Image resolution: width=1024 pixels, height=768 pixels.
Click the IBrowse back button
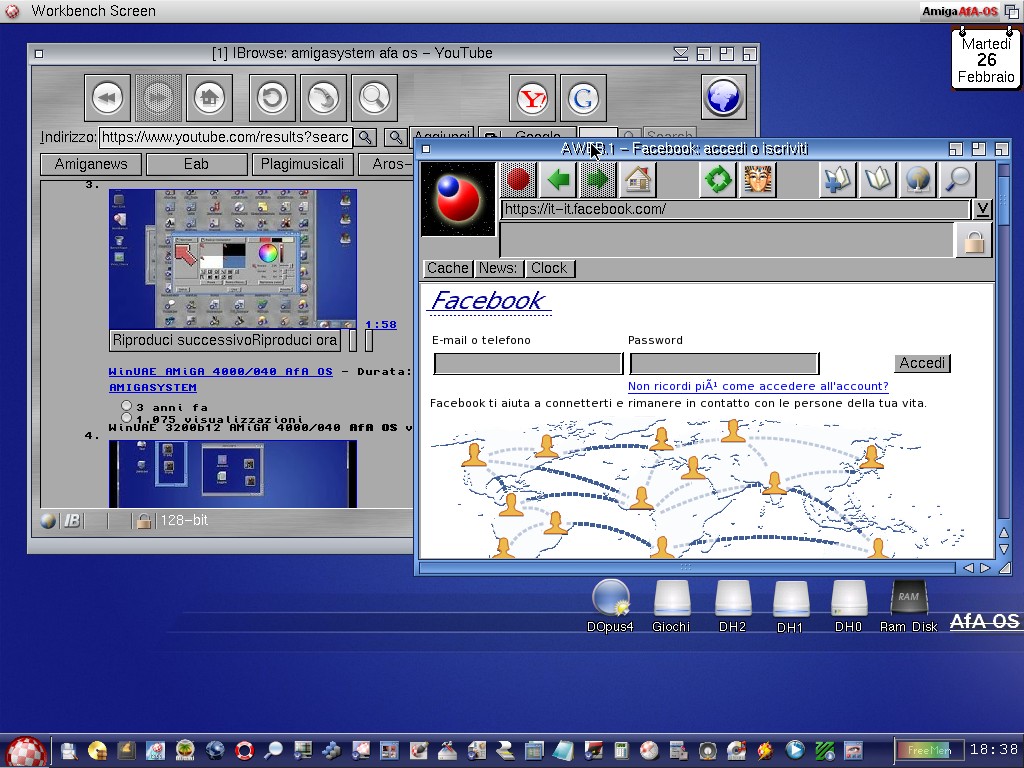[x=107, y=98]
